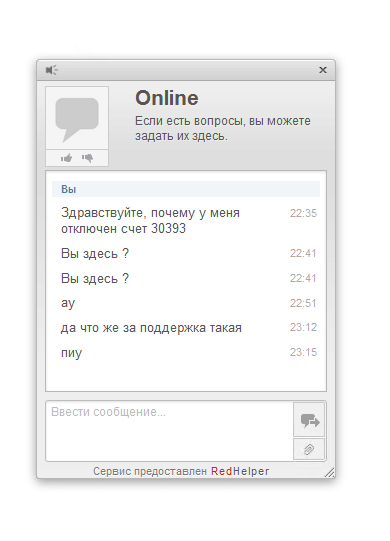Click the 'да что же за поддержка такая' message
Screen dimensions: 390x541
click(151, 327)
